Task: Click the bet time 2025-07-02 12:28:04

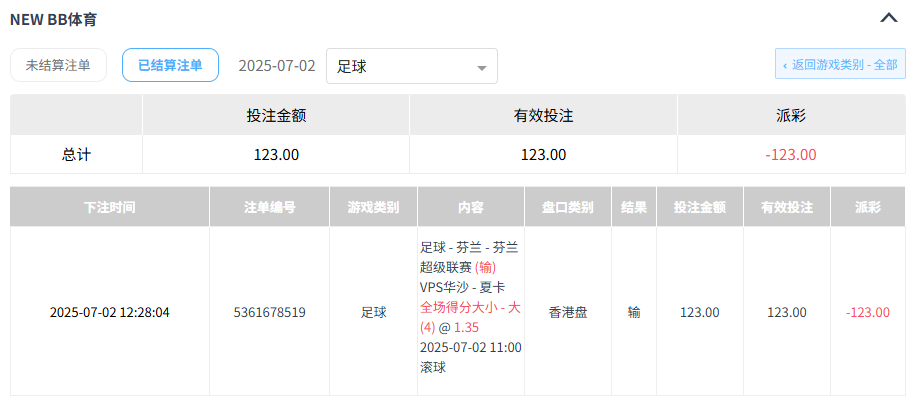Action: (109, 312)
